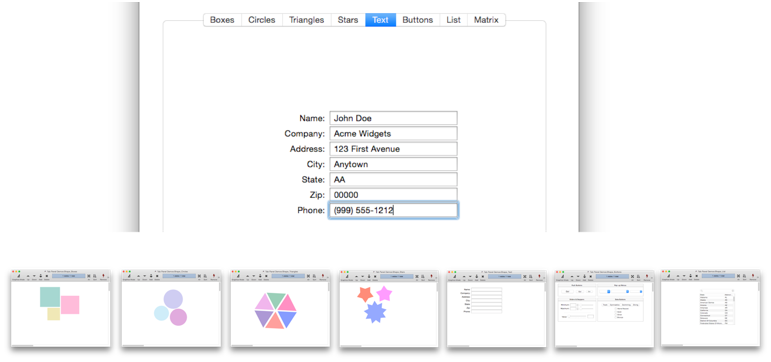Open the thumbnail window showing three circles
This screenshot has height=362, width=771.
(x=171, y=308)
